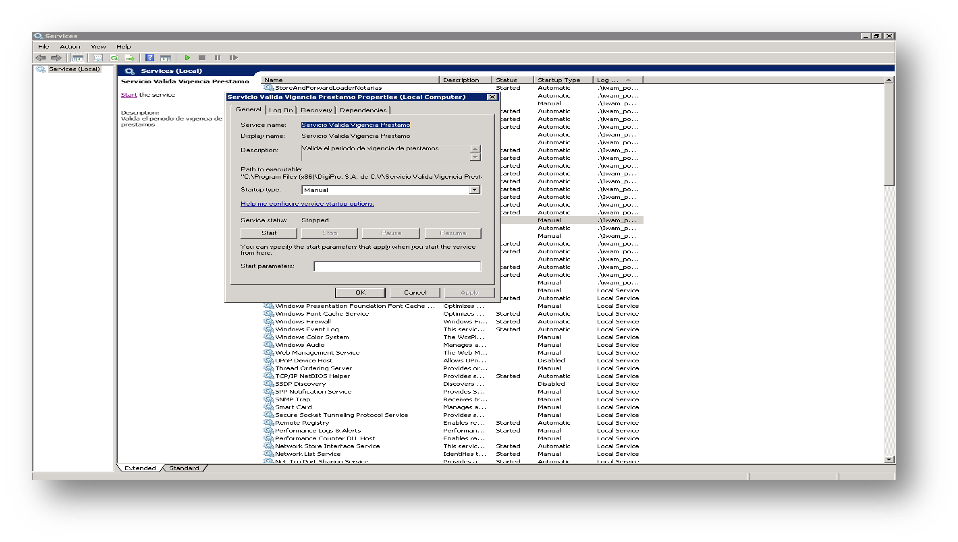Click the Stop Service toolbar icon

(x=202, y=58)
